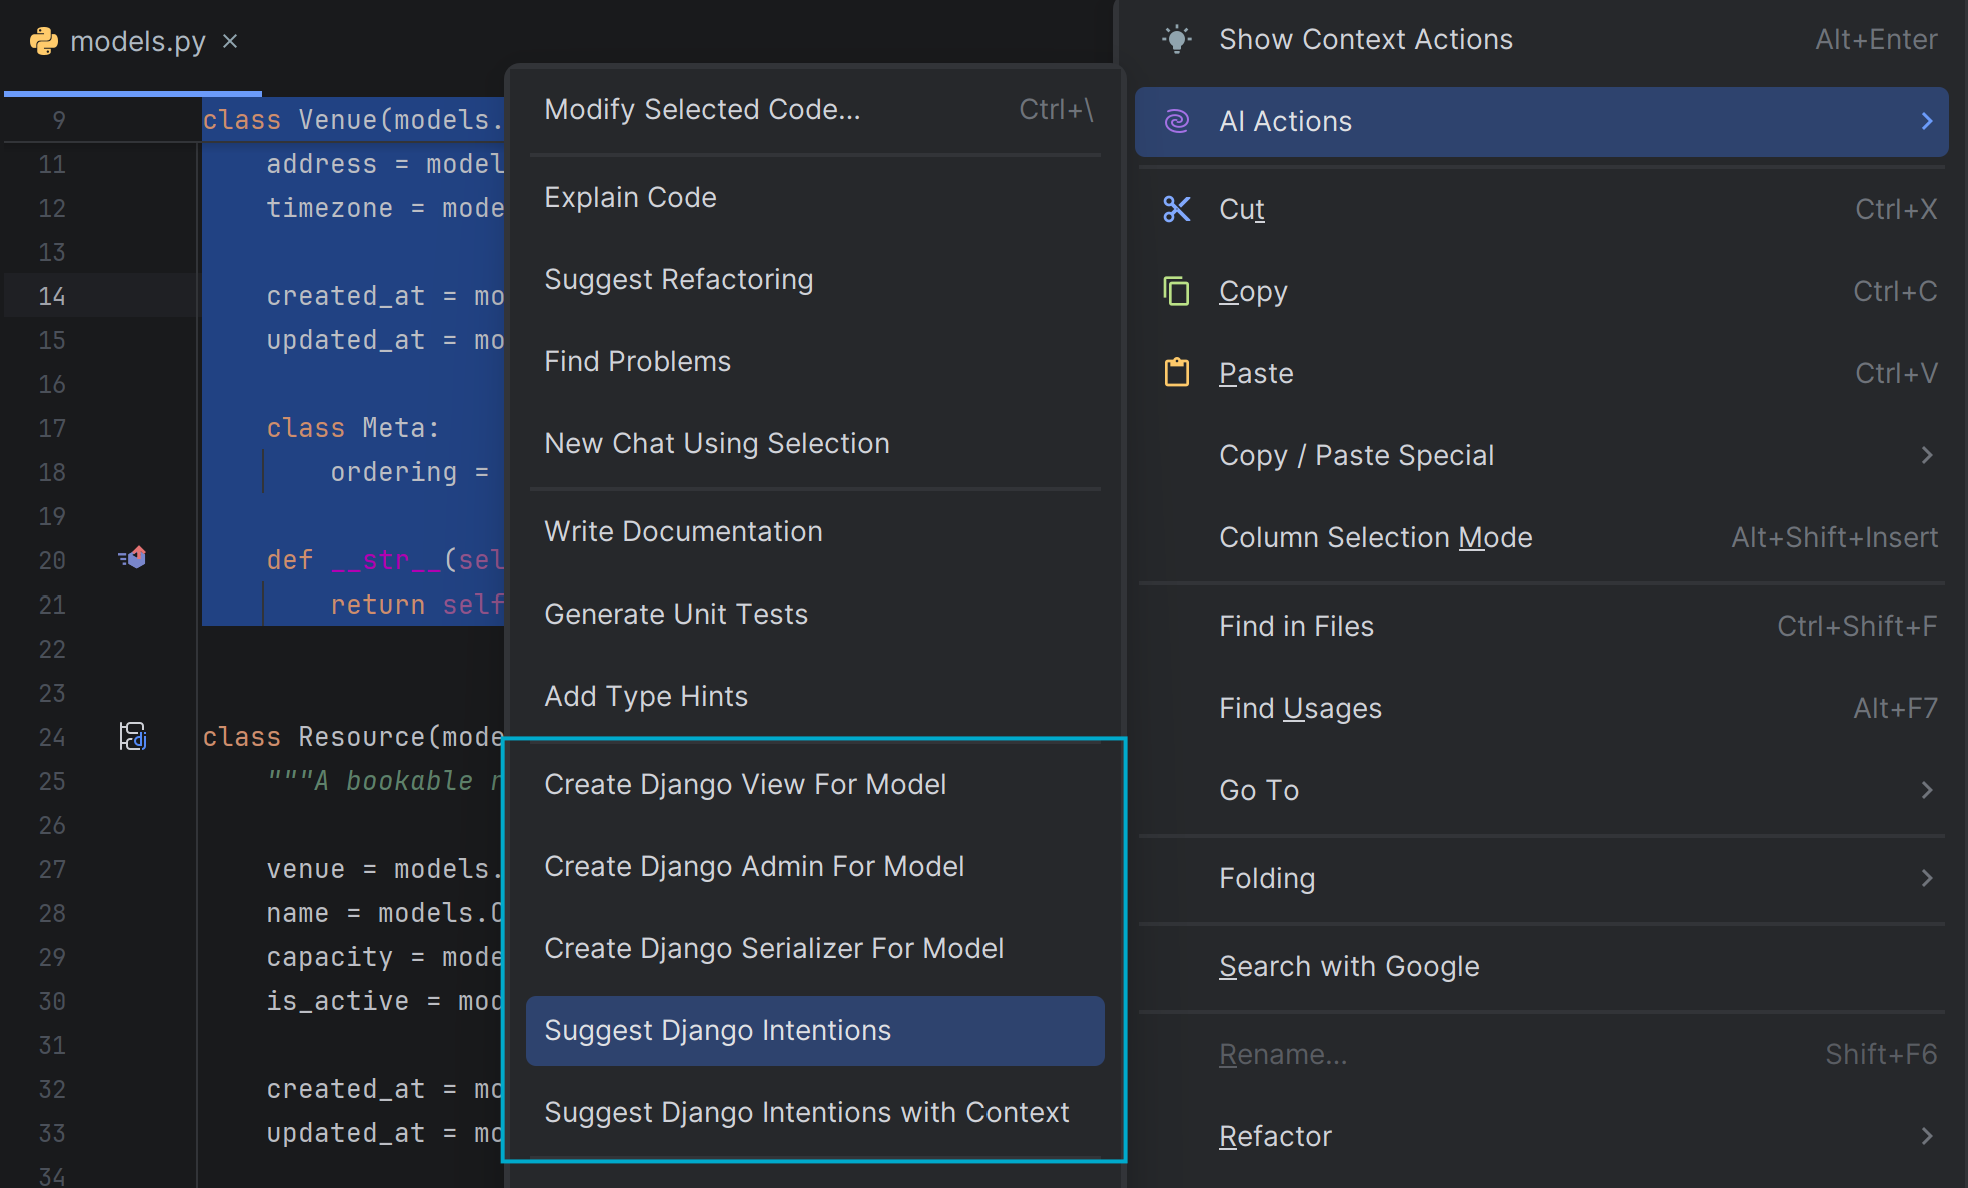The image size is (1968, 1188).
Task: Click the 'def __str__(sel' code line
Action: 385,560
